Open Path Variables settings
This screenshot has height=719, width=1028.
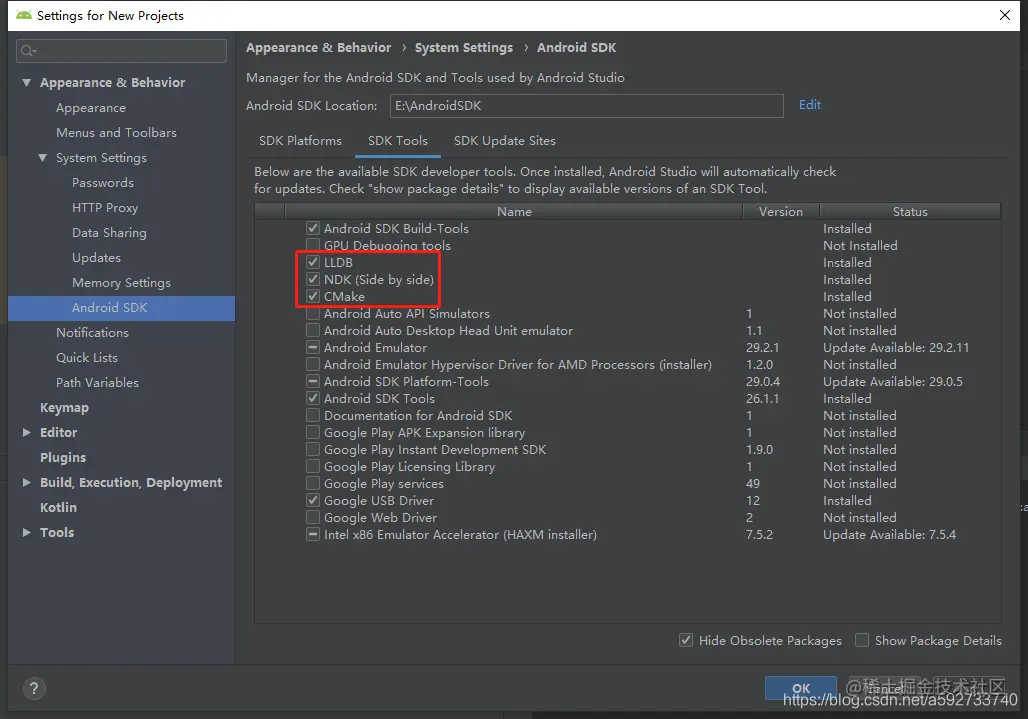pos(97,383)
